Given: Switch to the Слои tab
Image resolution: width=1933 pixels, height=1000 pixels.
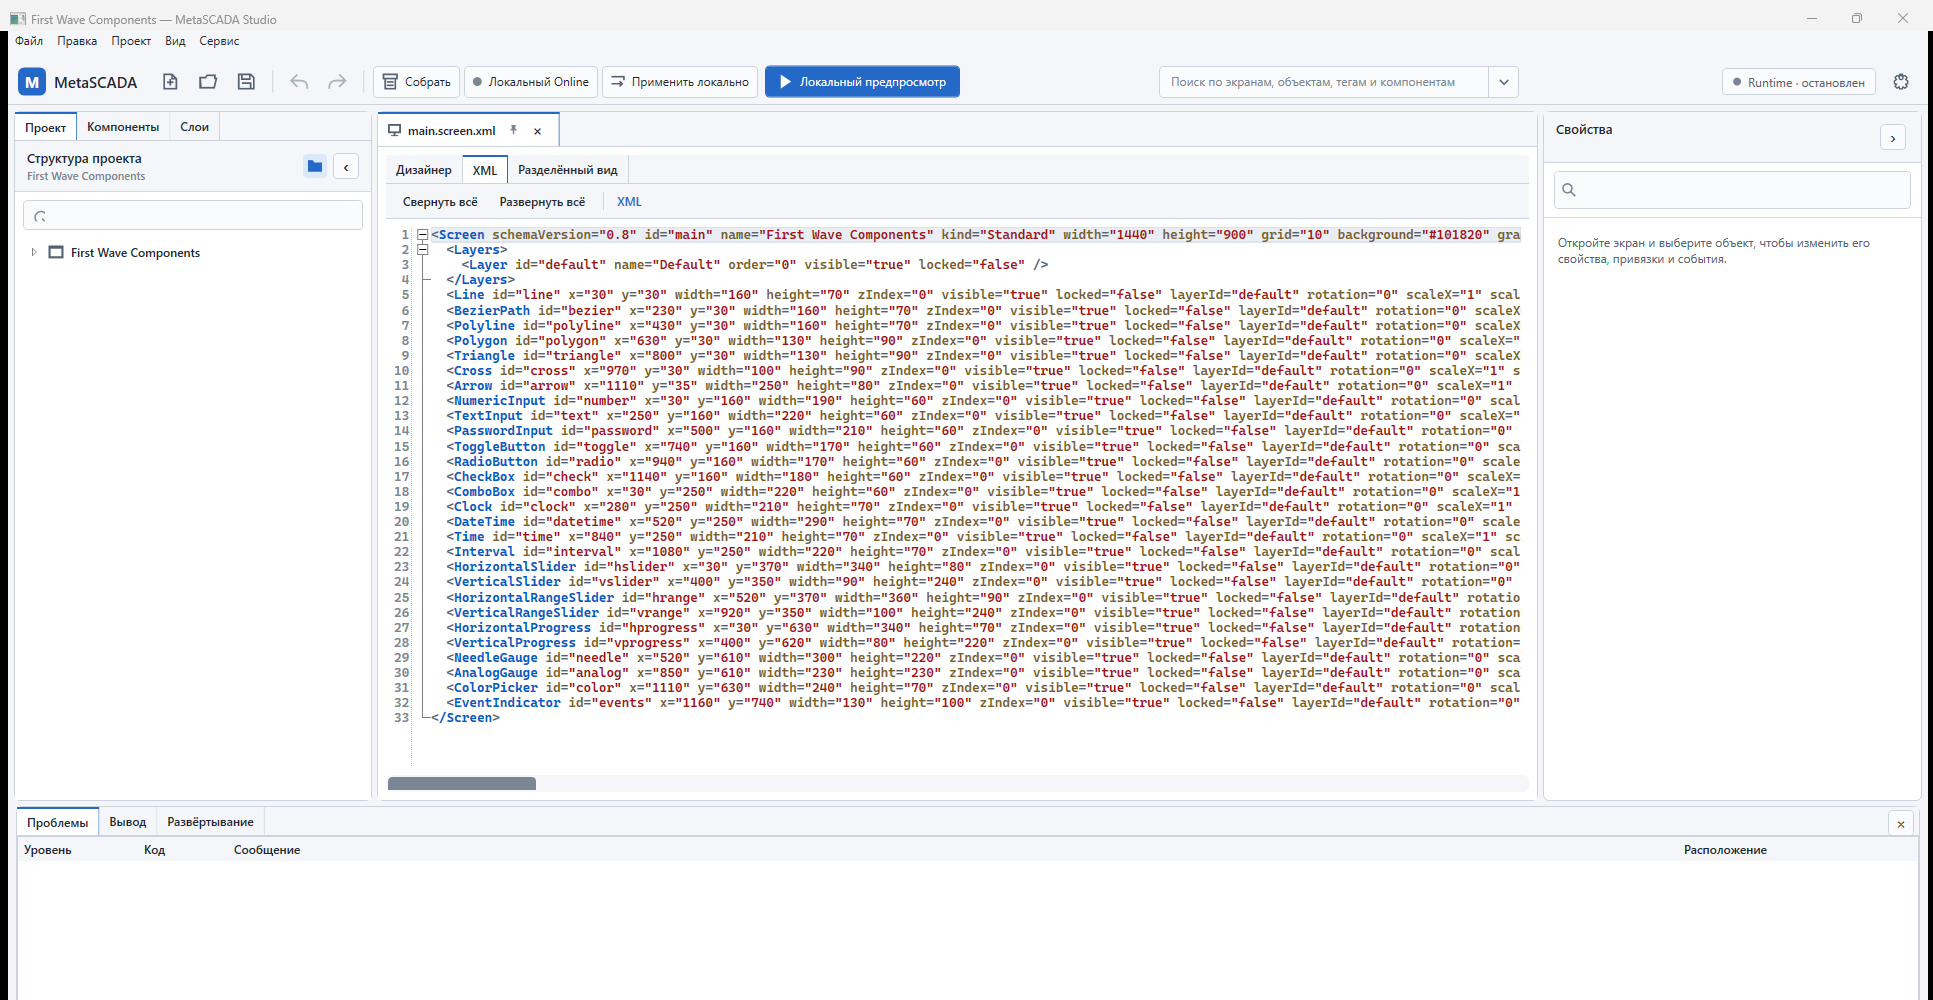Looking at the screenshot, I should pyautogui.click(x=194, y=127).
